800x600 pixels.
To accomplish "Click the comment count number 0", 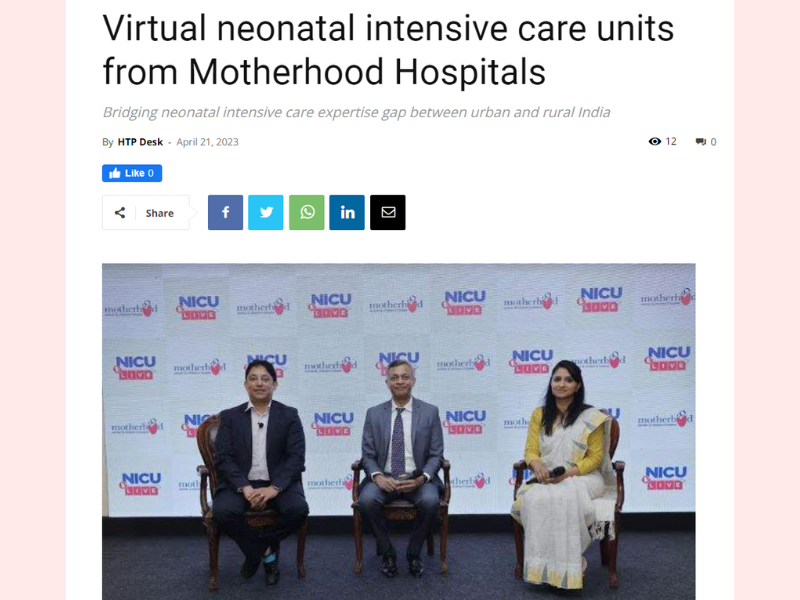I will (713, 142).
